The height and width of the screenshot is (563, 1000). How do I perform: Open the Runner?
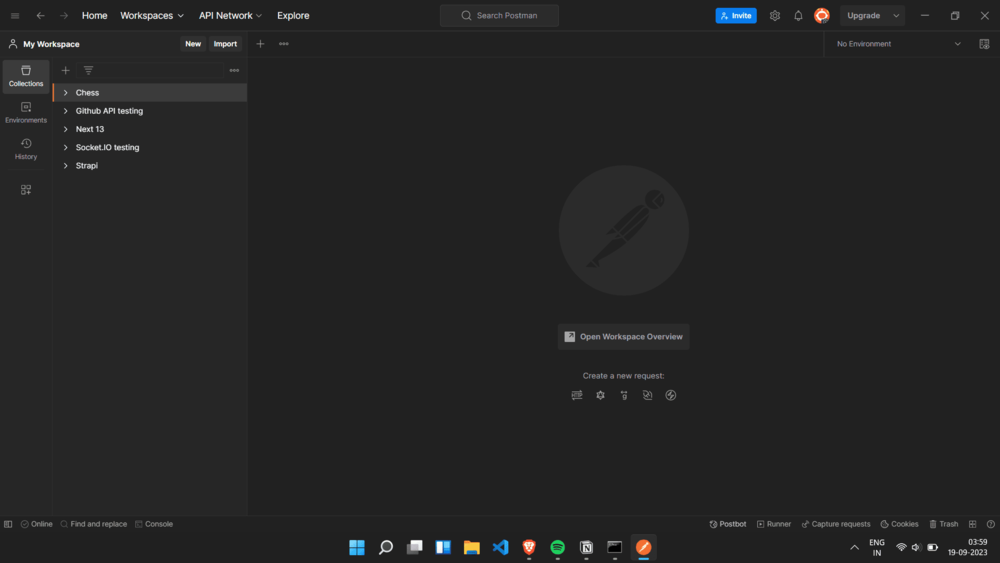tap(774, 524)
